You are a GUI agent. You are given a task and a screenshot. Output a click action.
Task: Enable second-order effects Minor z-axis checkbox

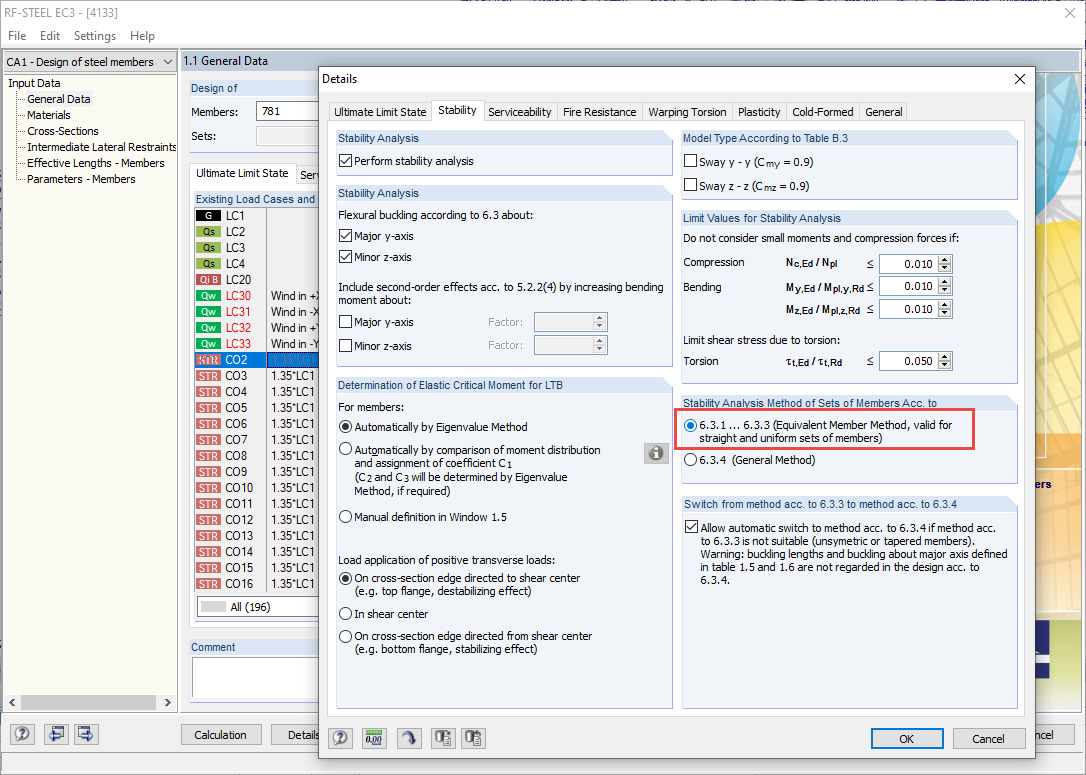click(346, 346)
